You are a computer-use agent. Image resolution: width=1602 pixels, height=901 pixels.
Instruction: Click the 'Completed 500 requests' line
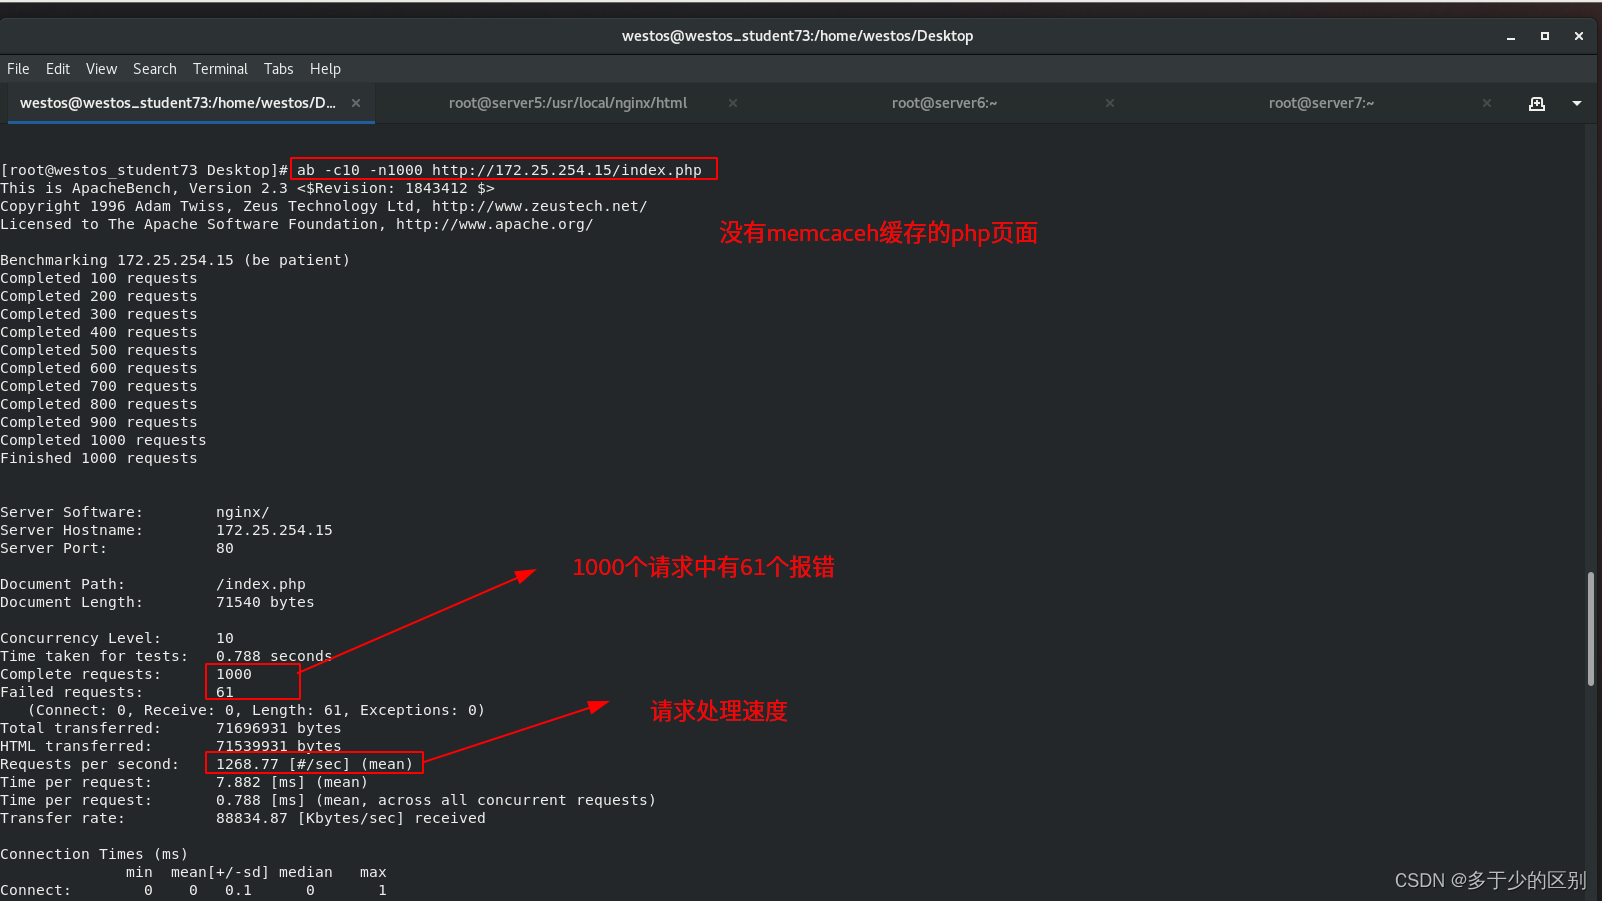tap(99, 350)
